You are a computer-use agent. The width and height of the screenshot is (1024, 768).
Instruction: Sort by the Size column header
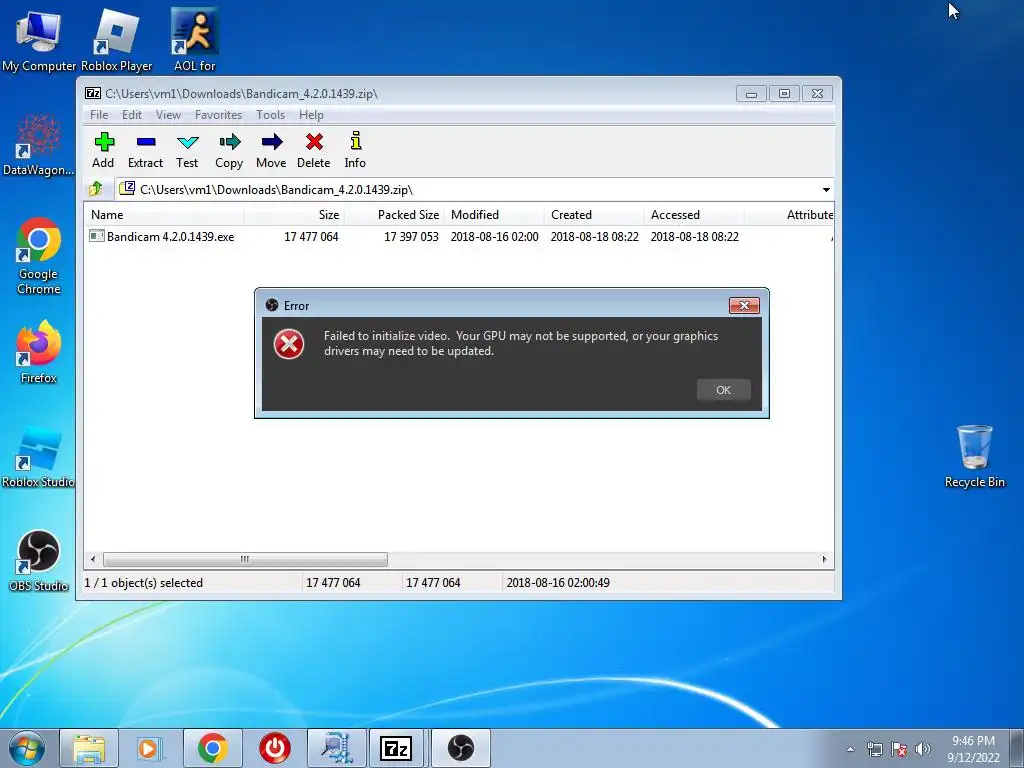(295, 215)
